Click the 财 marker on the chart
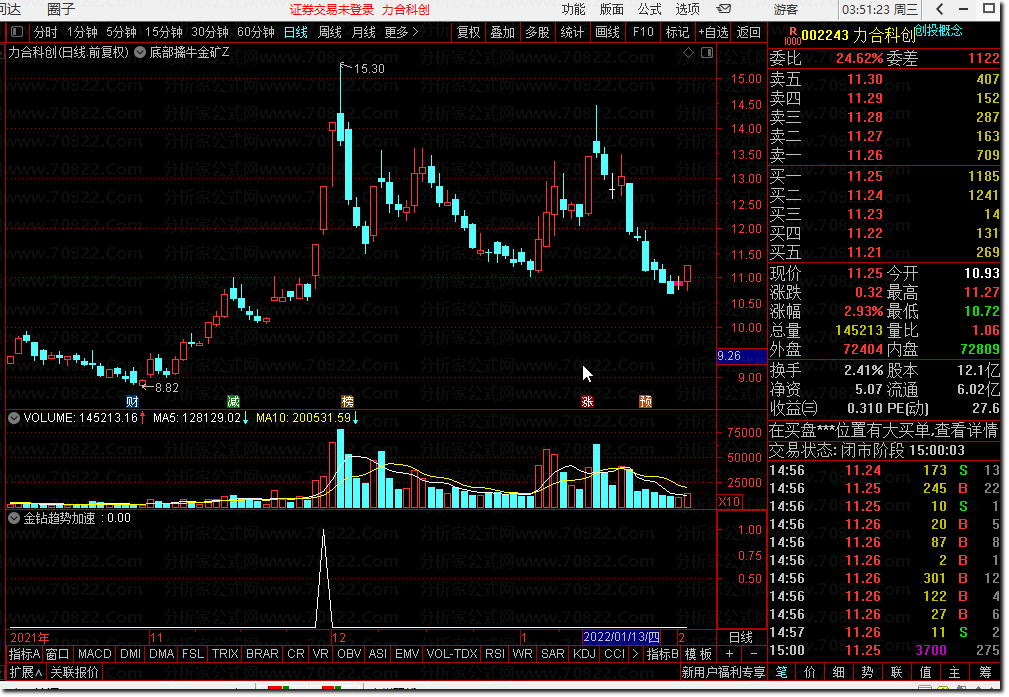 (132, 402)
